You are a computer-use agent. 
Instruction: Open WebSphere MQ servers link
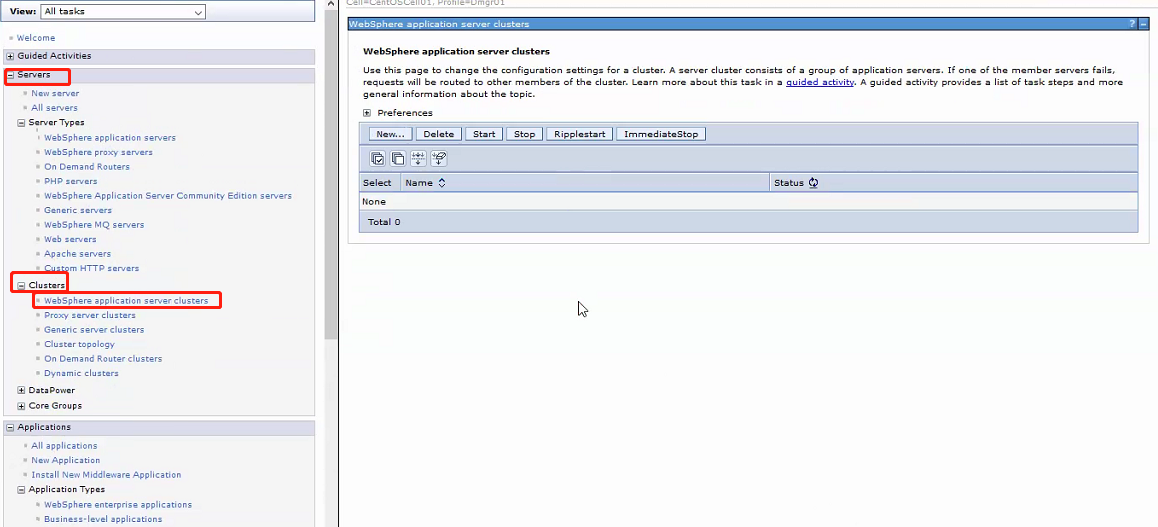[x=94, y=225]
